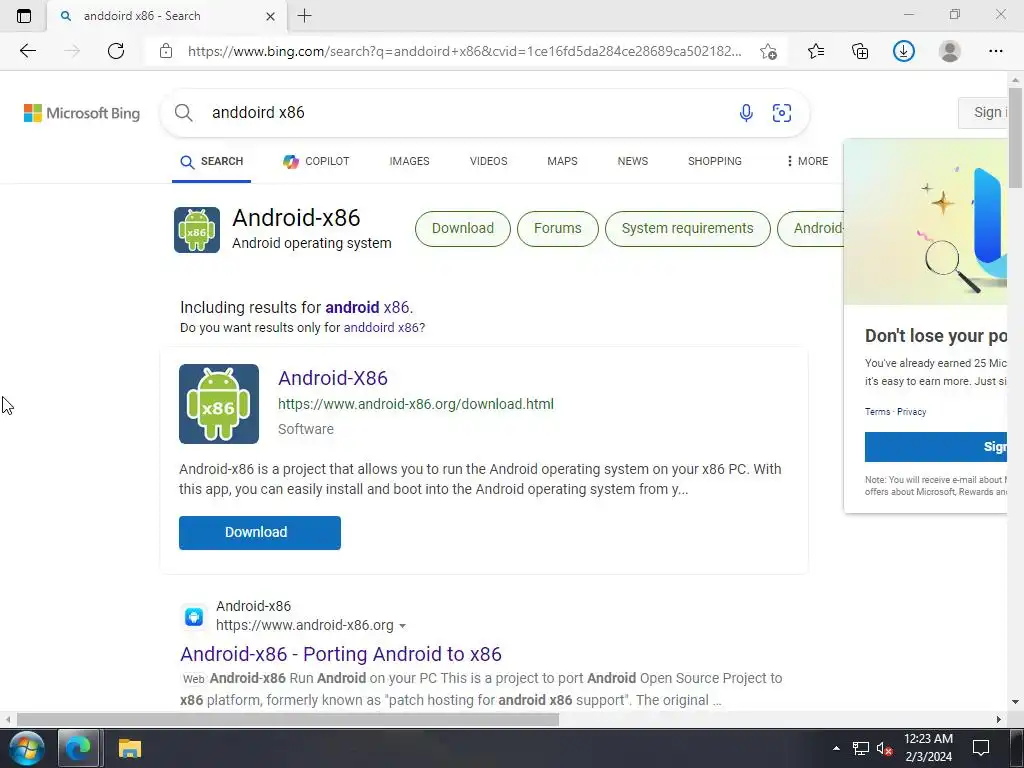Viewport: 1024px width, 768px height.
Task: Click the Sign in button at top right
Action: tap(984, 112)
